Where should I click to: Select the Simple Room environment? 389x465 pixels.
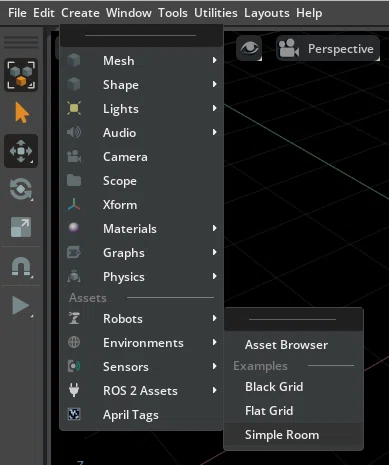pyautogui.click(x=282, y=435)
